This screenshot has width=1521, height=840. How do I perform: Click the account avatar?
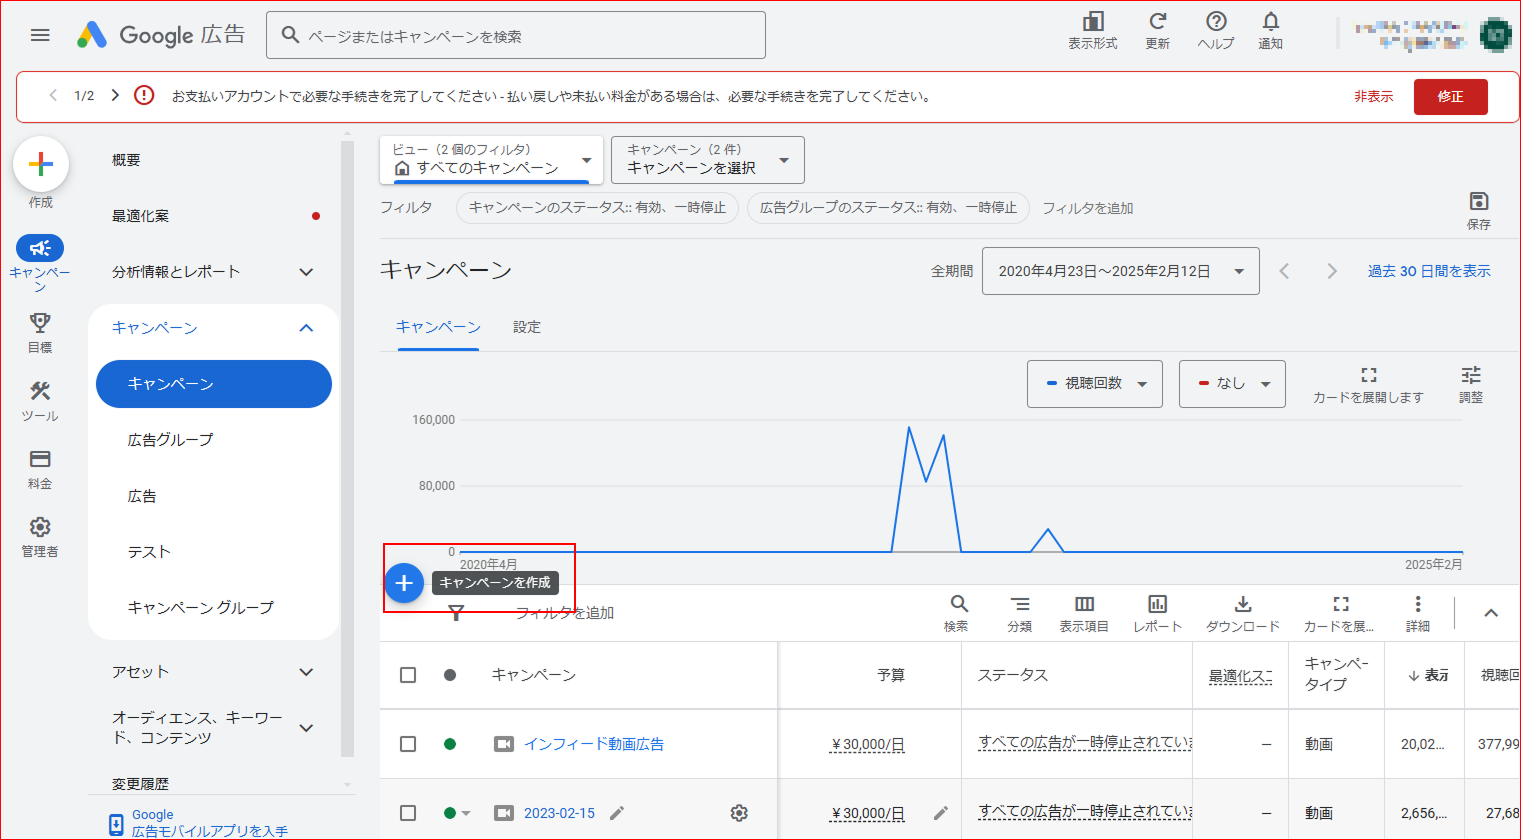click(x=1495, y=35)
